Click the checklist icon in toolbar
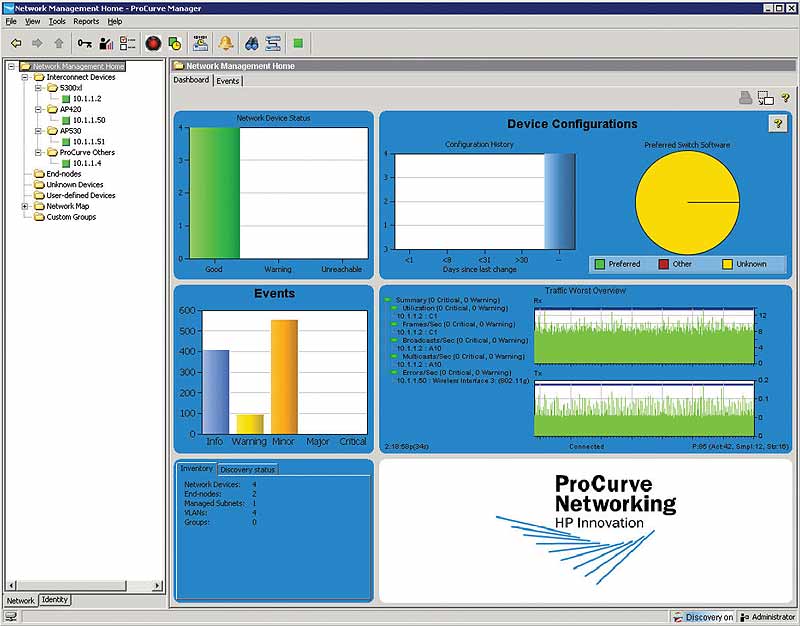The width and height of the screenshot is (800, 626). [x=128, y=43]
